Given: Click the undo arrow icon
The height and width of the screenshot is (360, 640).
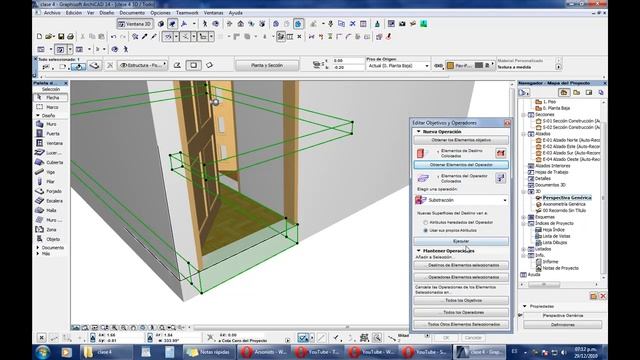Looking at the screenshot, I should pyautogui.click(x=113, y=36).
